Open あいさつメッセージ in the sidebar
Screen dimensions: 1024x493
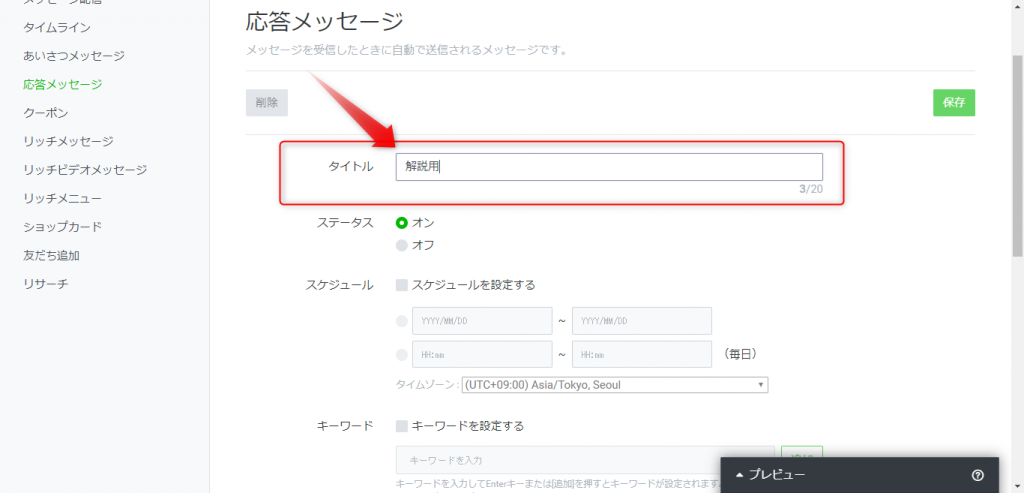point(74,56)
